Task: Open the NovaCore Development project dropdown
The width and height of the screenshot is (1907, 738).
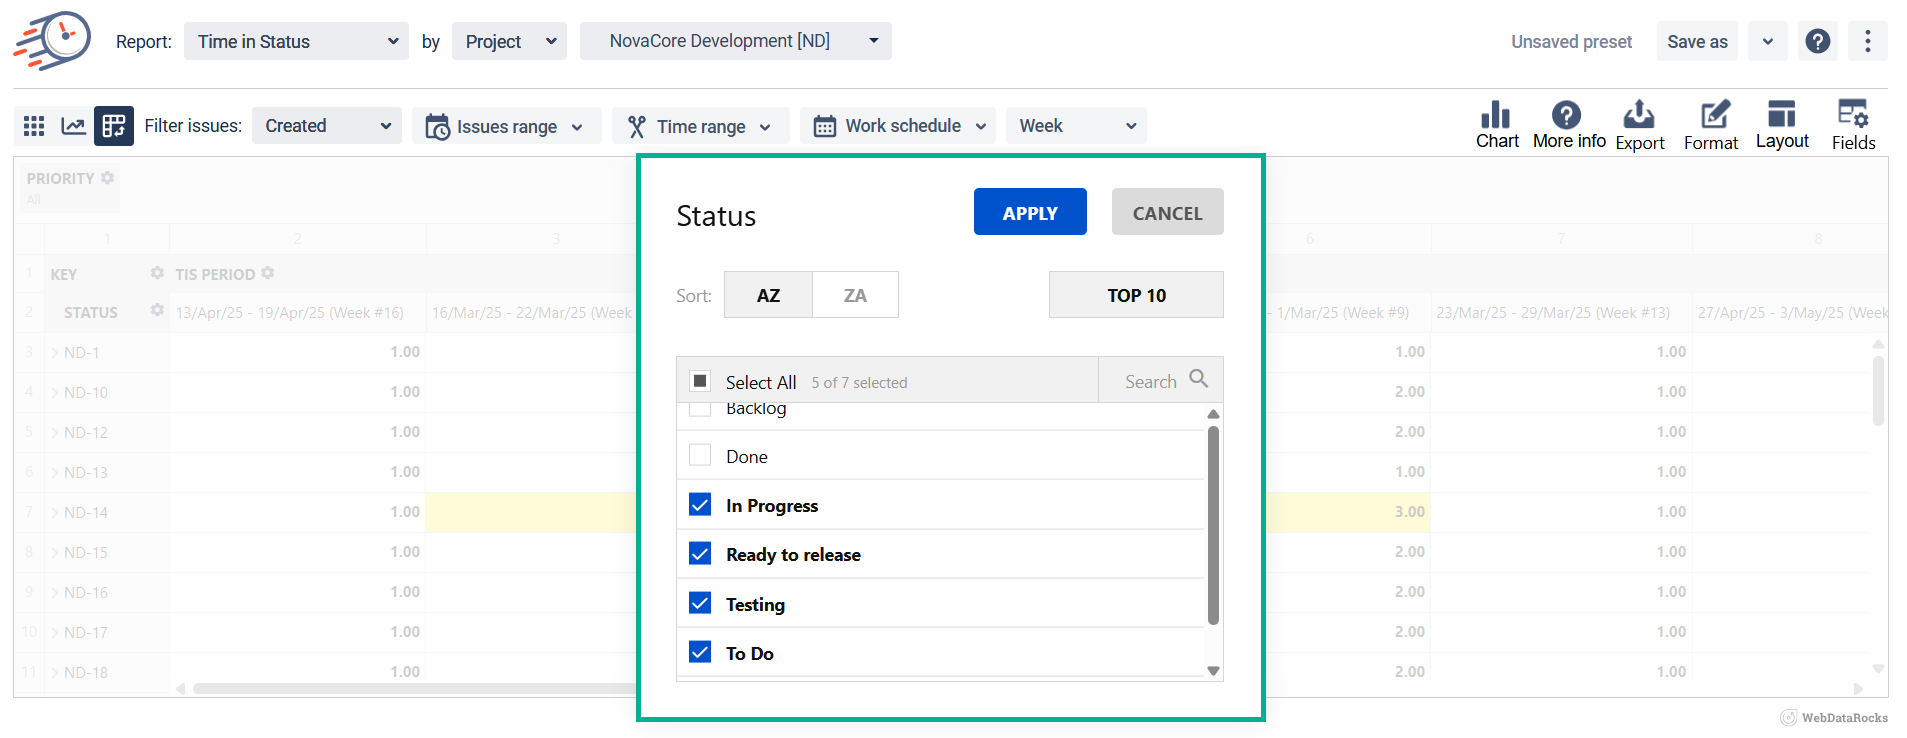Action: pyautogui.click(x=735, y=41)
